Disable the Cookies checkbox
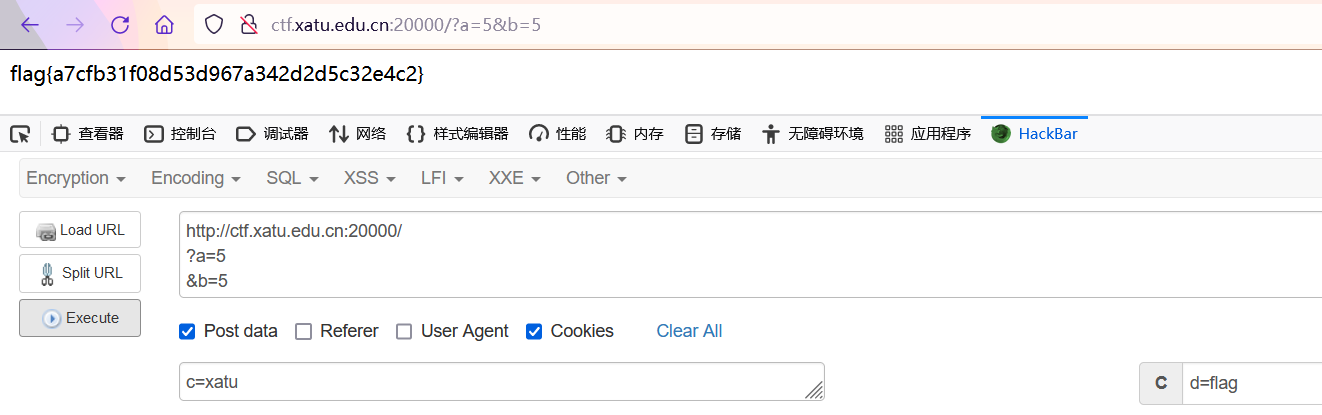The width and height of the screenshot is (1322, 415). tap(534, 331)
